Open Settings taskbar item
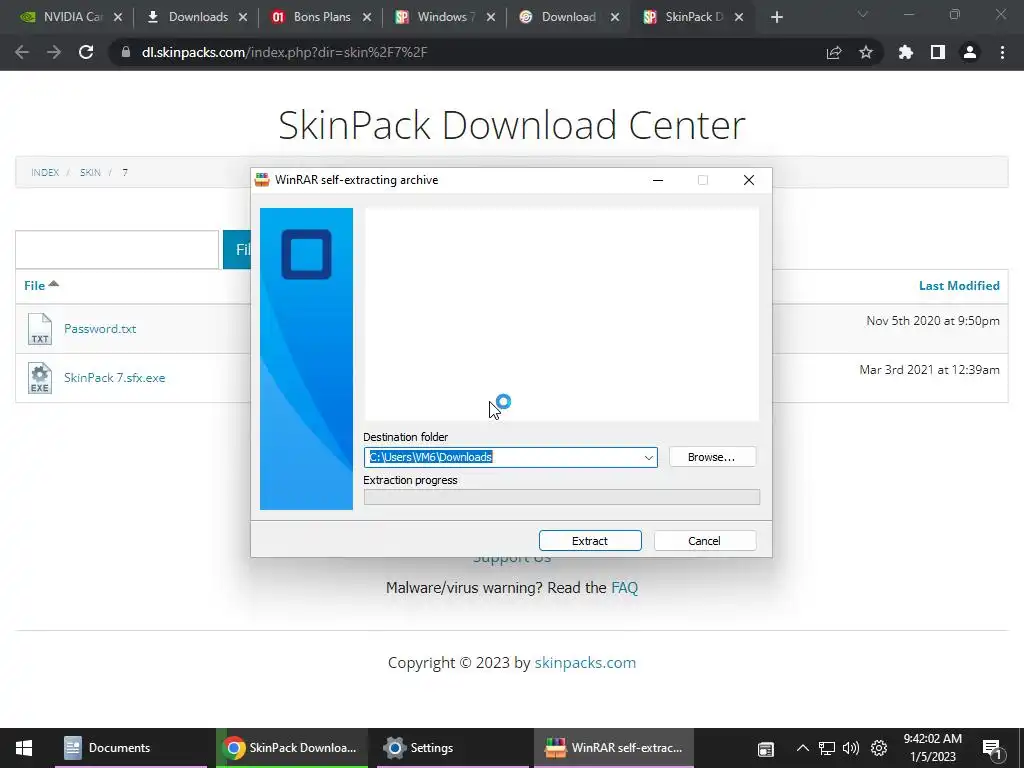The image size is (1024, 768). 451,748
